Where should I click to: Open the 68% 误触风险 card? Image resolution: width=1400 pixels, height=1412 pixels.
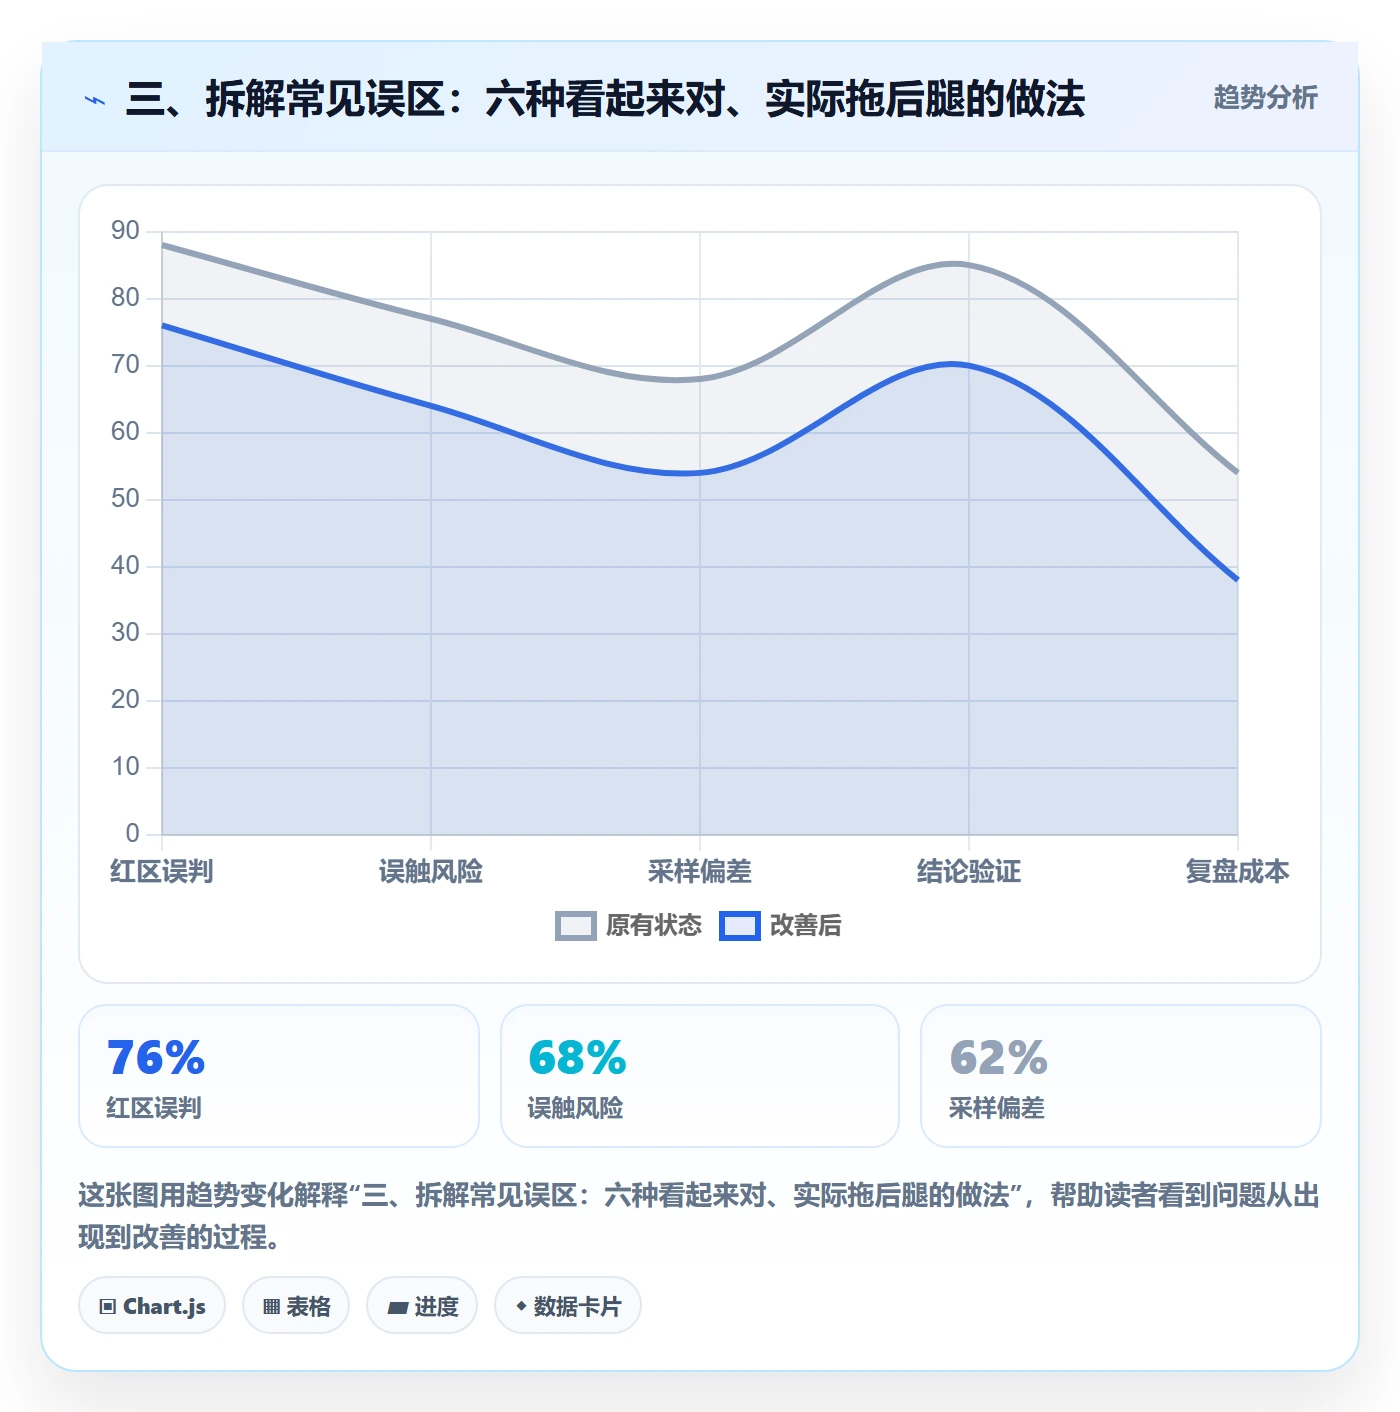pyautogui.click(x=700, y=1076)
